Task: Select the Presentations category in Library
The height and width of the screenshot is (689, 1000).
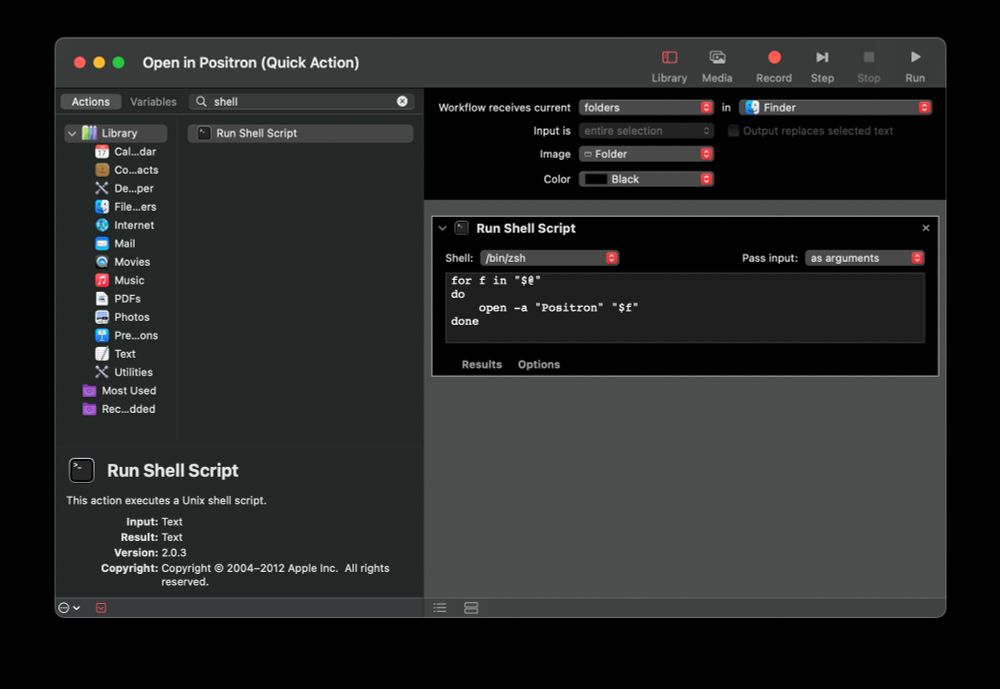Action: (126, 336)
